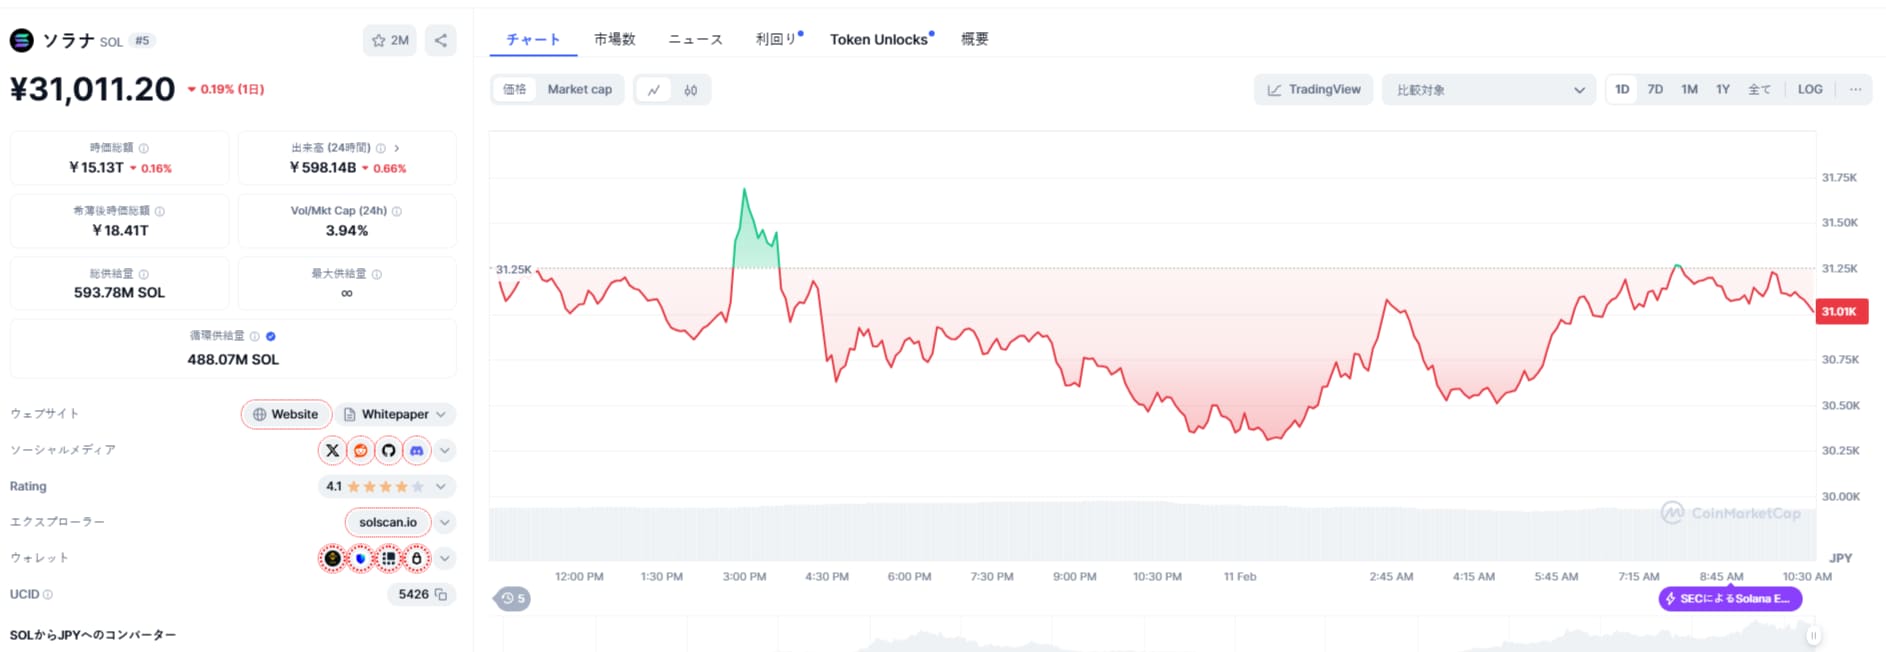Click the padlock wallet icon

point(417,558)
